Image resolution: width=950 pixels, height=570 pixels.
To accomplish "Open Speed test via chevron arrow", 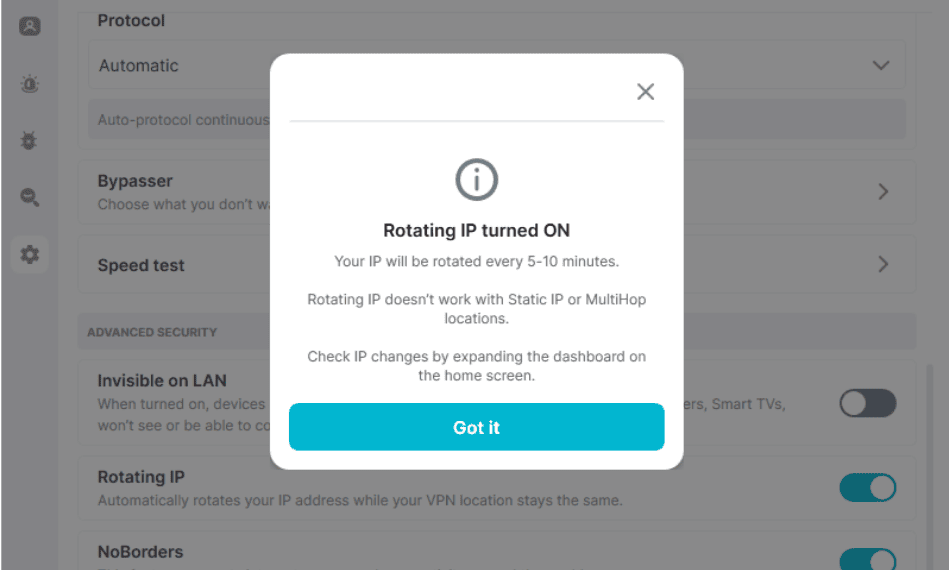I will click(x=883, y=264).
